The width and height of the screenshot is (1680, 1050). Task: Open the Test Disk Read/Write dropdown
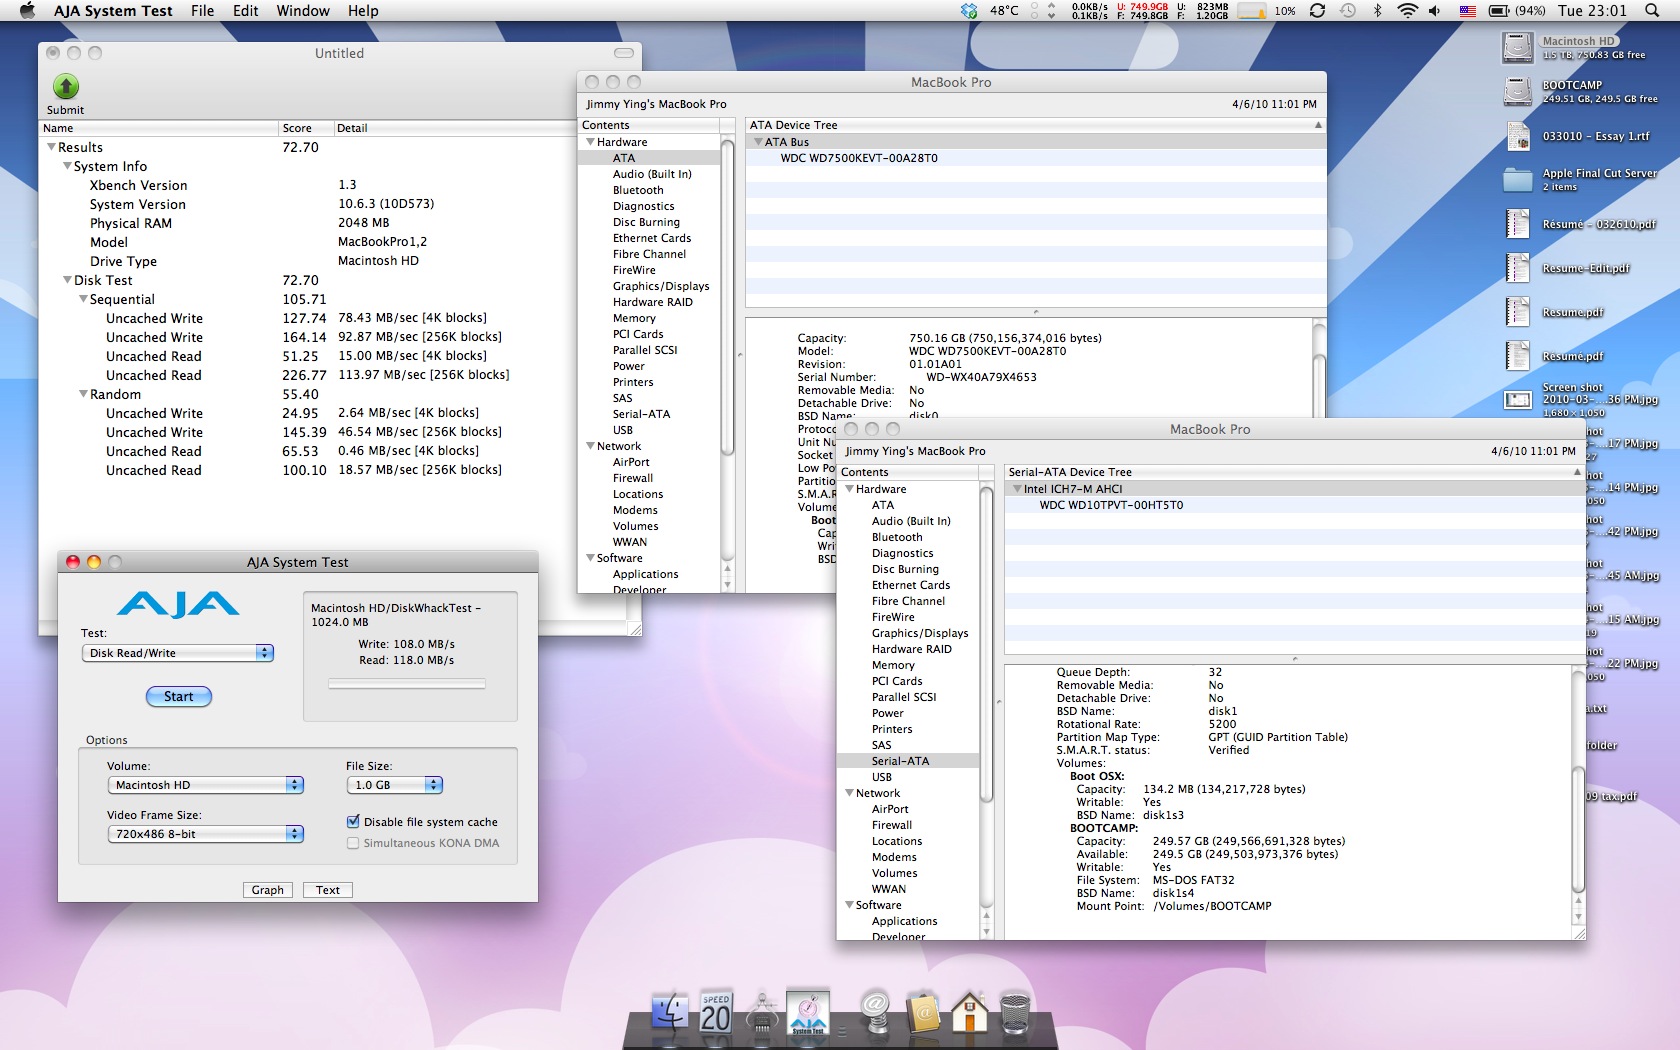pyautogui.click(x=178, y=653)
